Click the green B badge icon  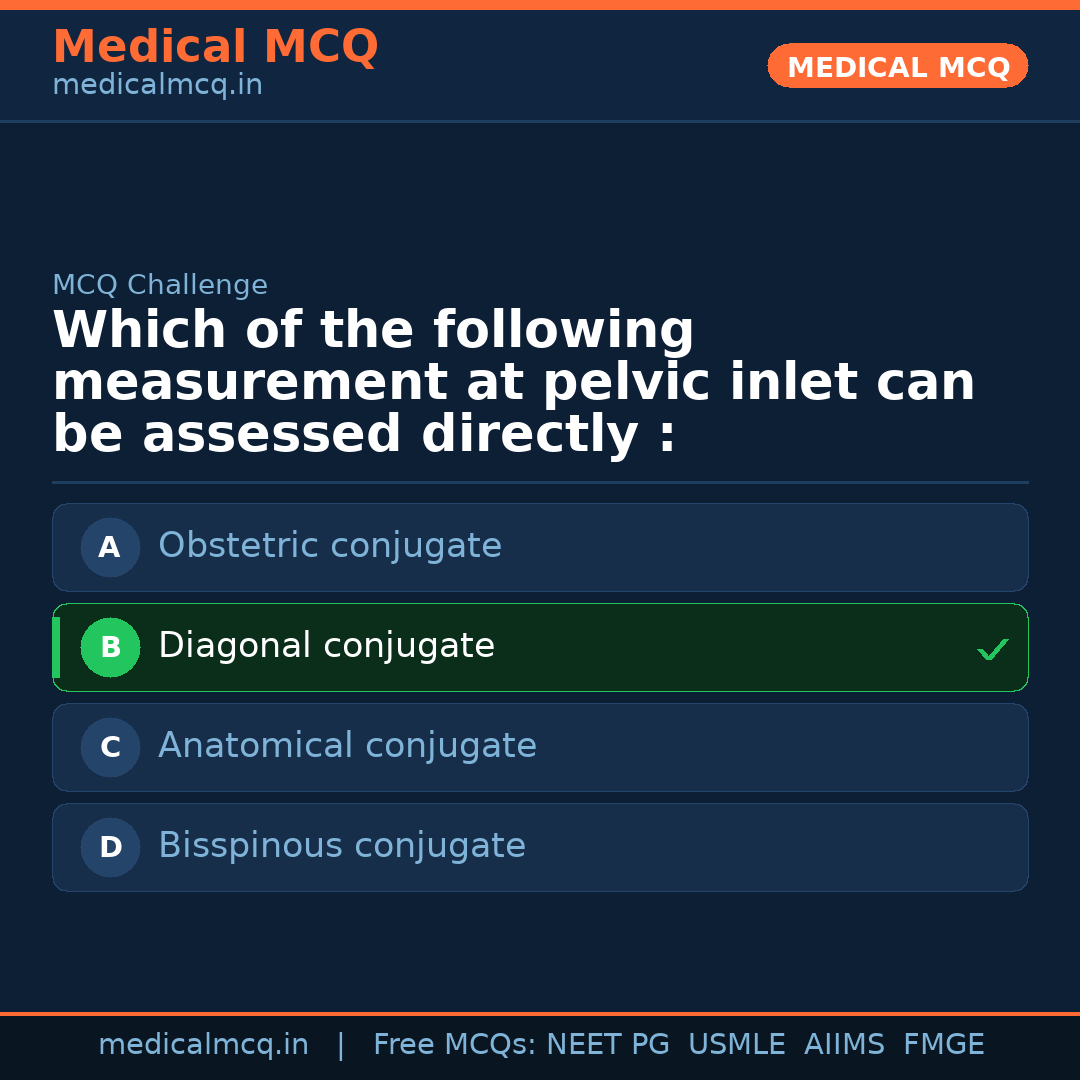coord(110,647)
